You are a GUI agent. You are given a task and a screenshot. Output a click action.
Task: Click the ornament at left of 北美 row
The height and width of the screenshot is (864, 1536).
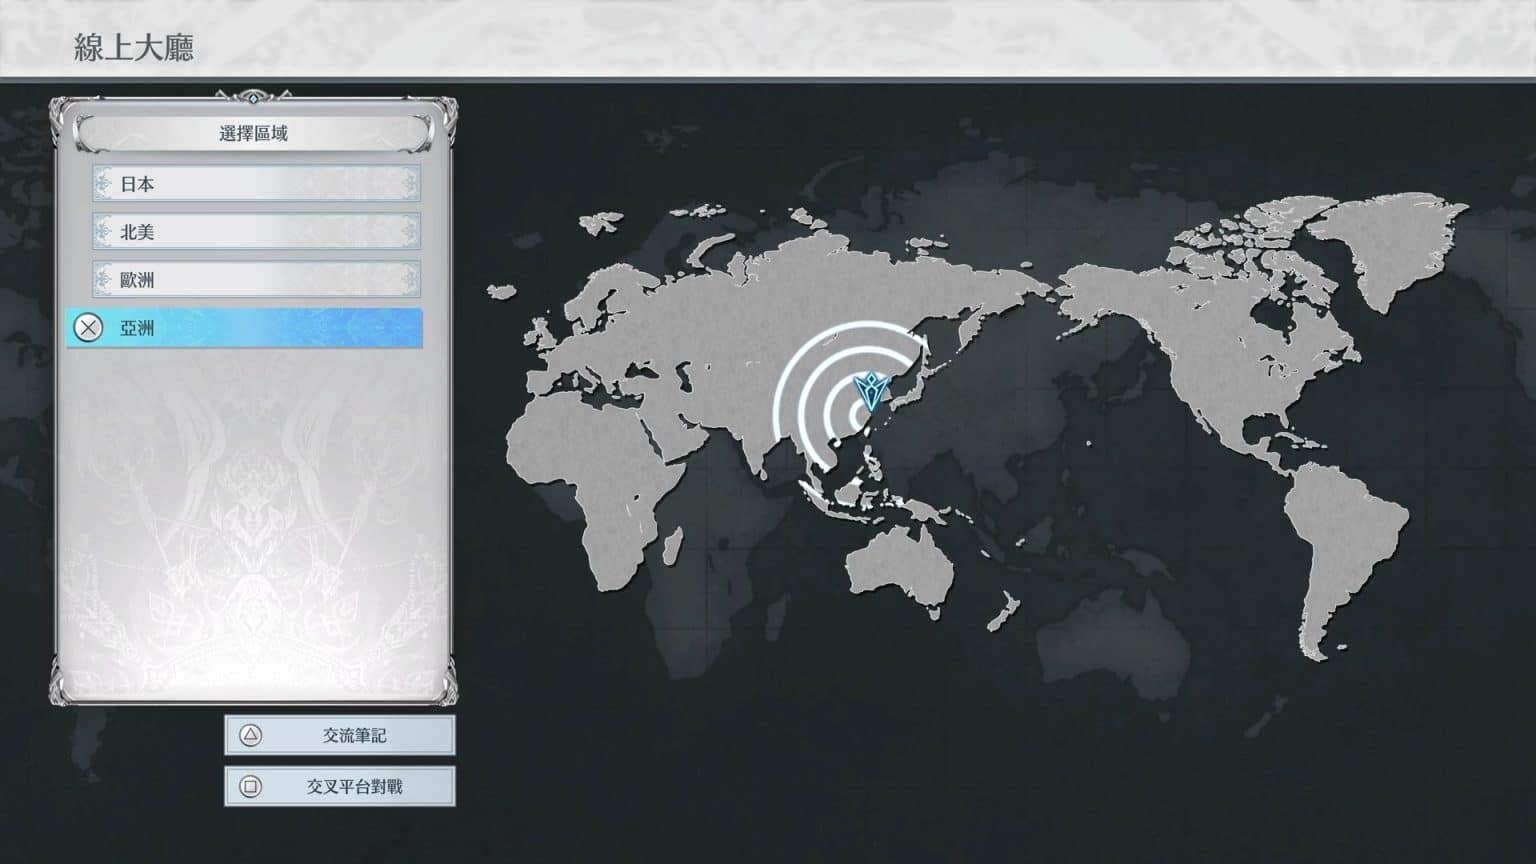click(102, 232)
